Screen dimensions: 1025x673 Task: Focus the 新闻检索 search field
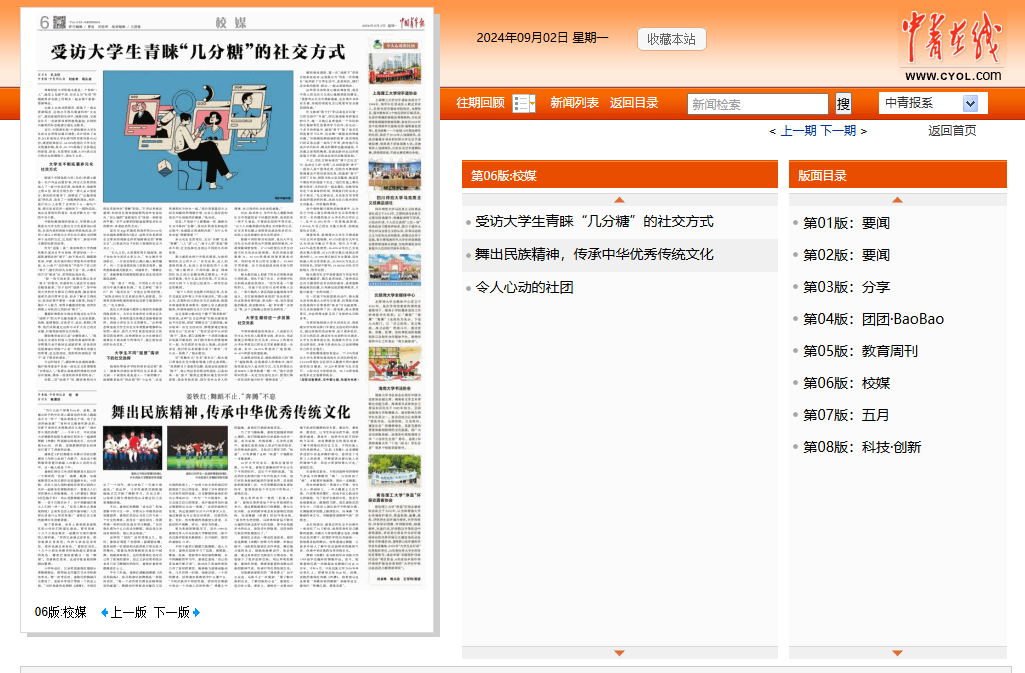pyautogui.click(x=757, y=104)
